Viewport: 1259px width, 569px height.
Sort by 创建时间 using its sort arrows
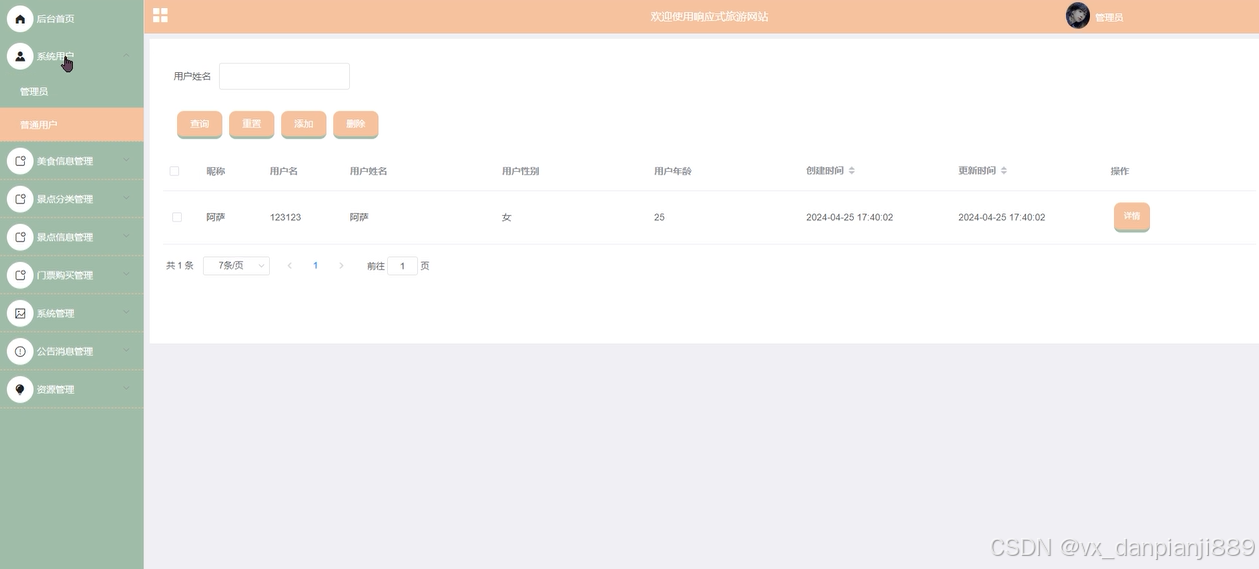(852, 171)
